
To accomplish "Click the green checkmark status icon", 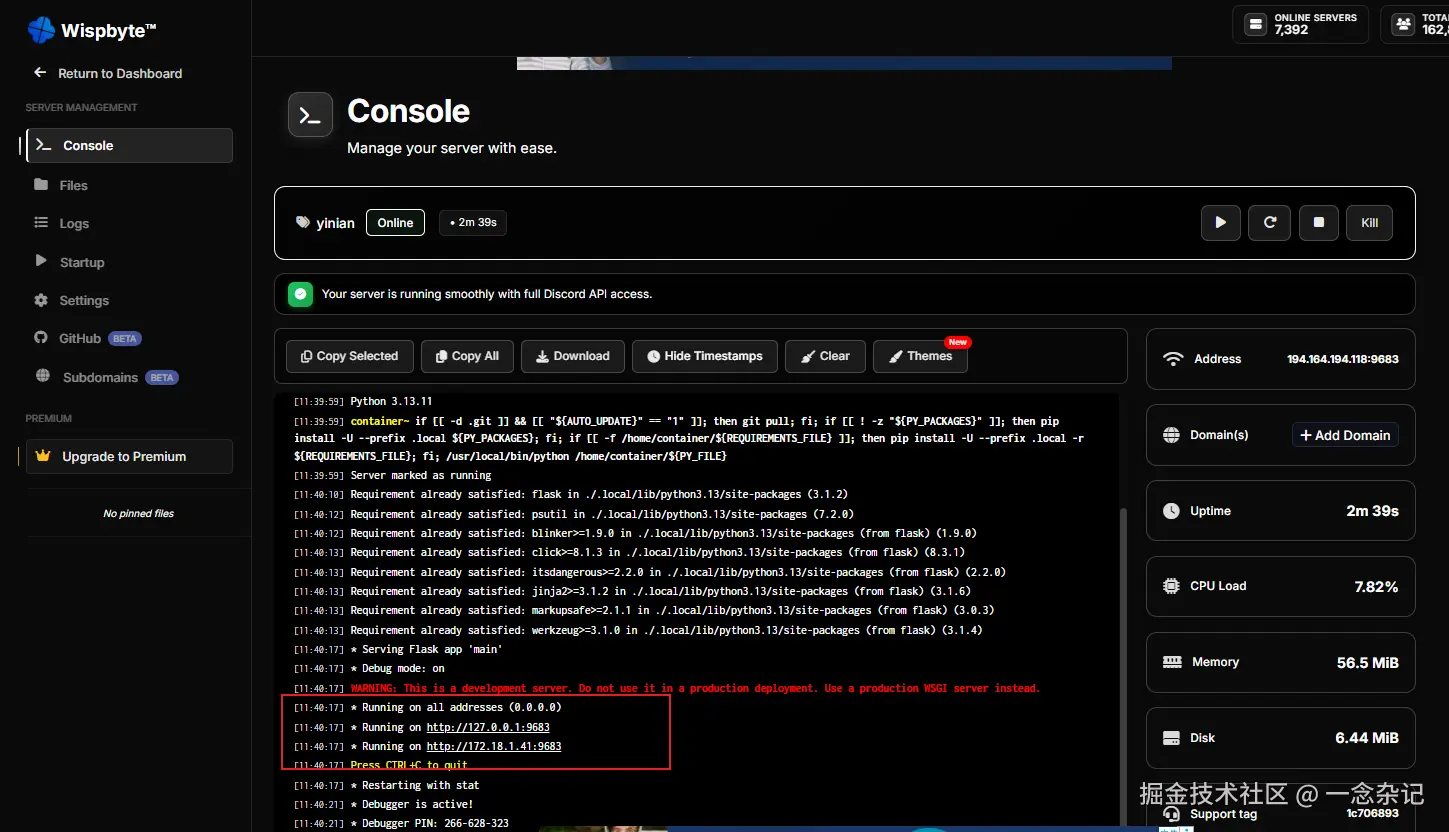I will pos(300,294).
